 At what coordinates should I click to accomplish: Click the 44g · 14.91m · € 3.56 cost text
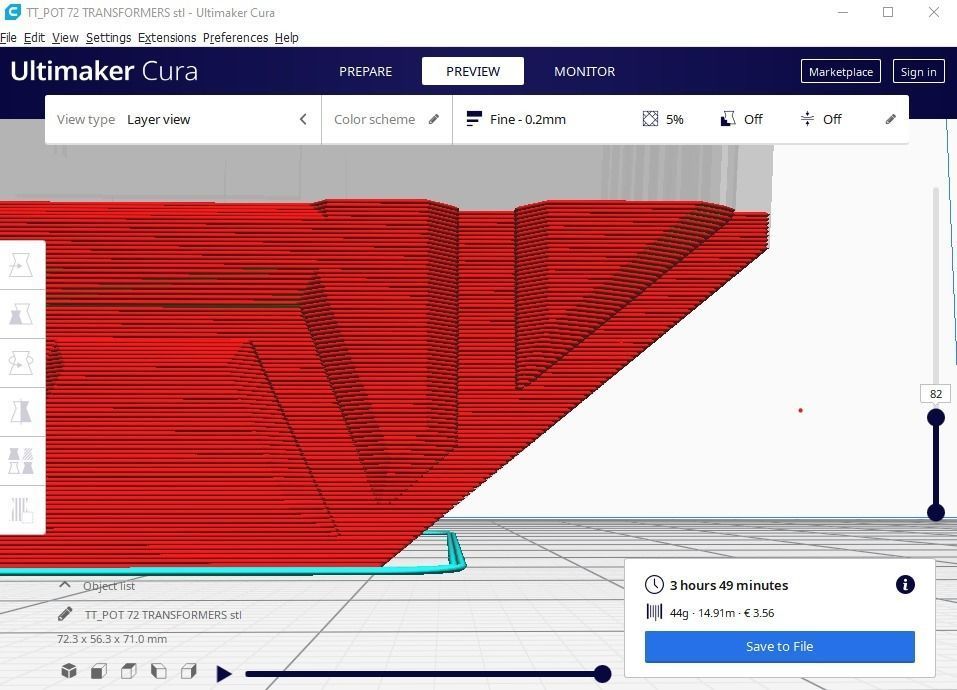coord(722,613)
